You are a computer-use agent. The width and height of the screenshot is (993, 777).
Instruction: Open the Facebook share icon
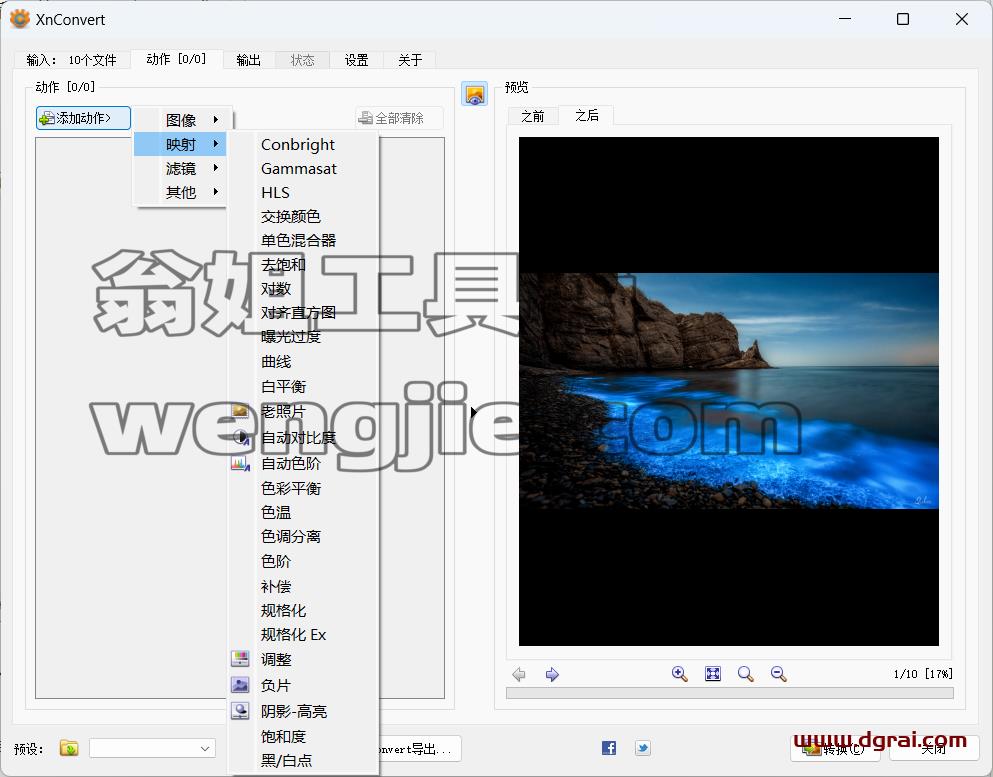(609, 748)
